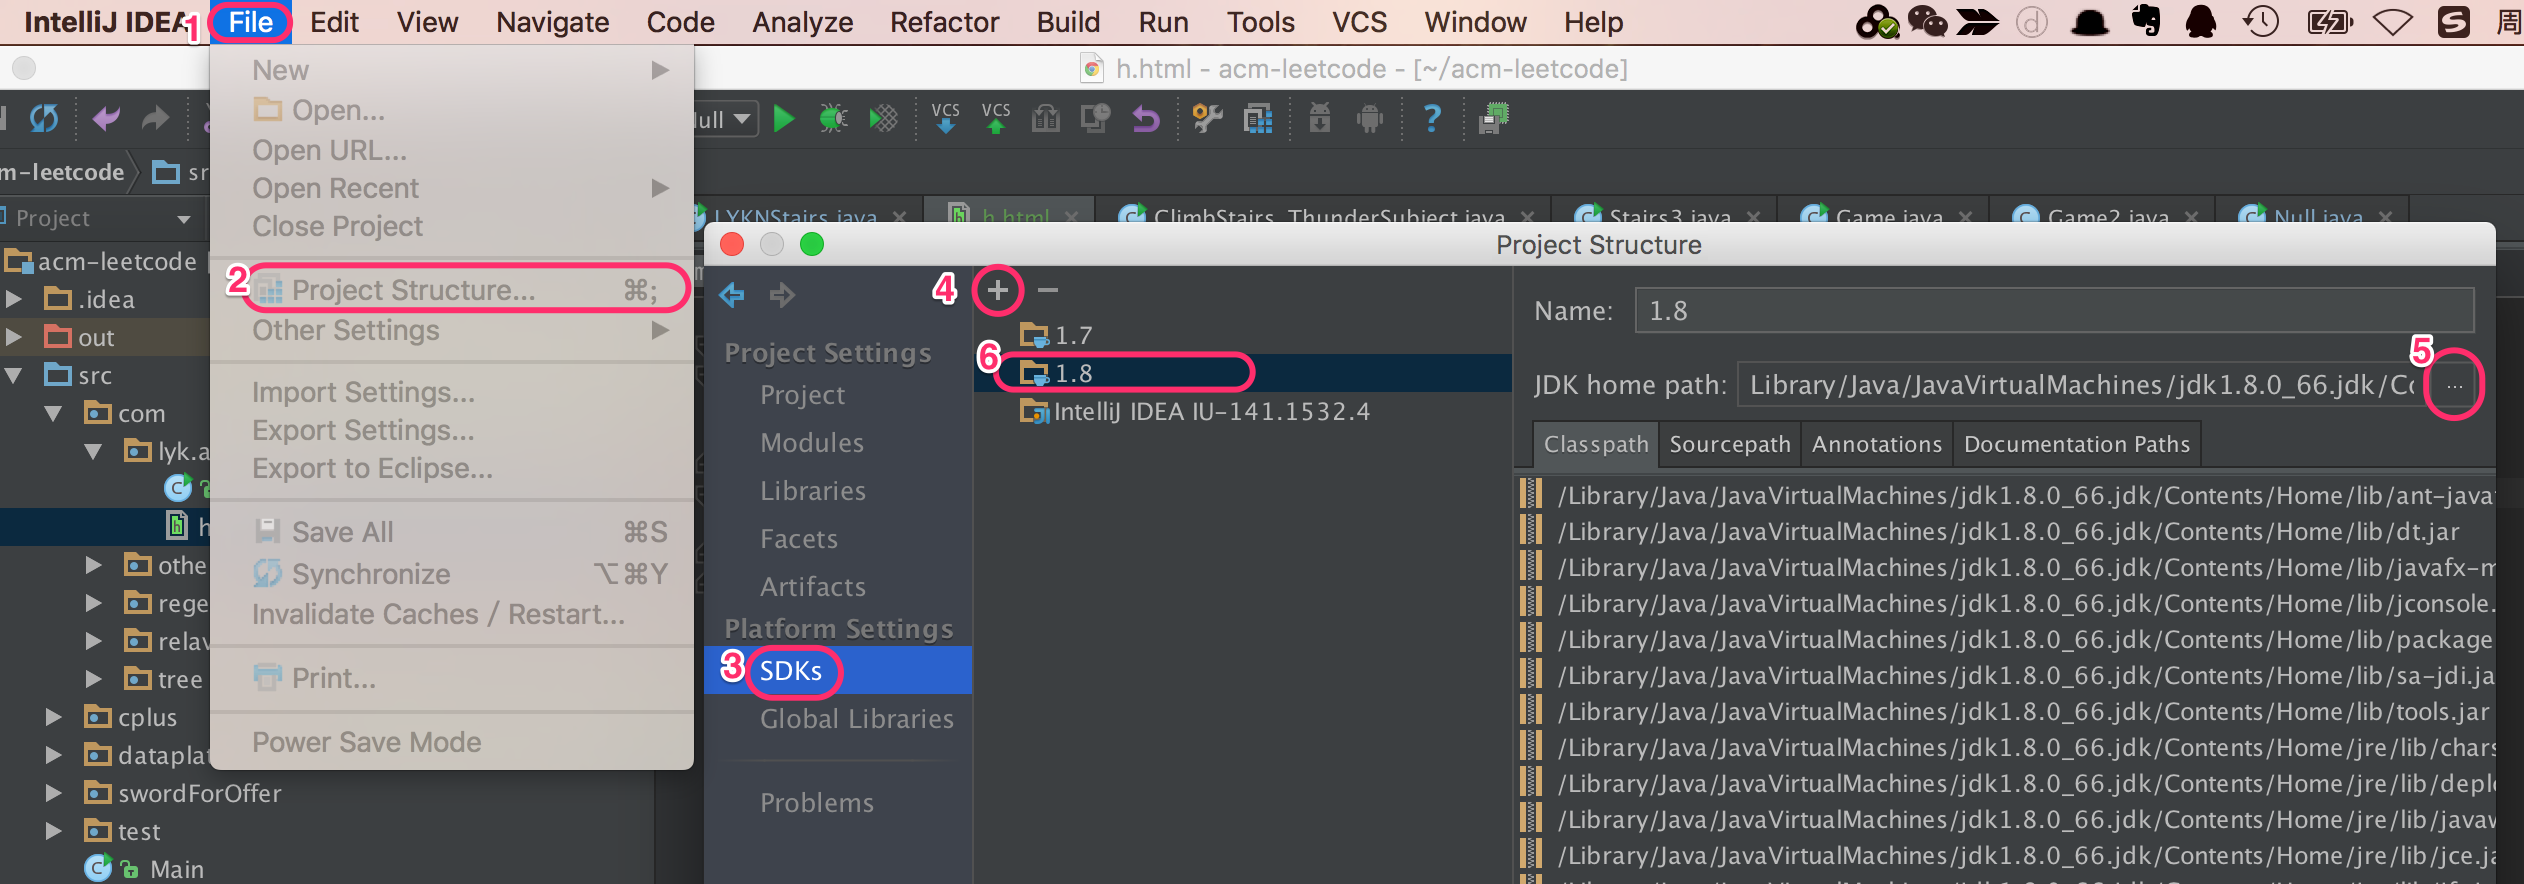Click the JDK home path field
This screenshot has width=2524, height=884.
point(2082,385)
